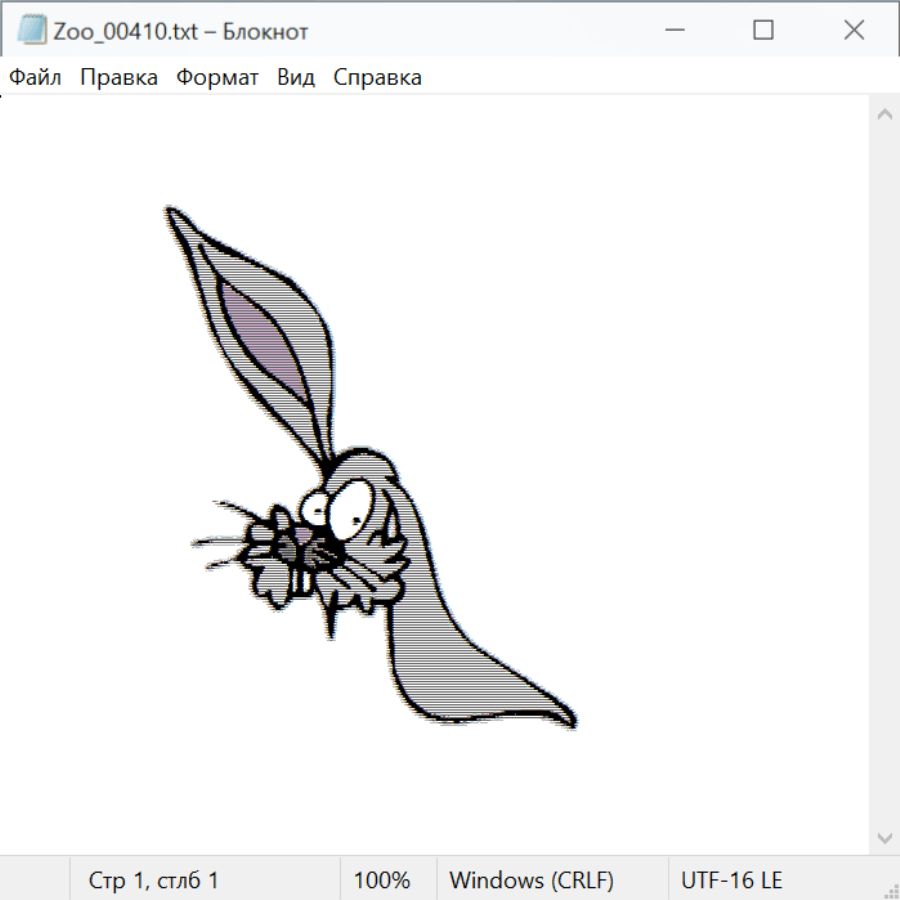Image resolution: width=900 pixels, height=900 pixels.
Task: Open the Правка menu
Action: pos(118,78)
